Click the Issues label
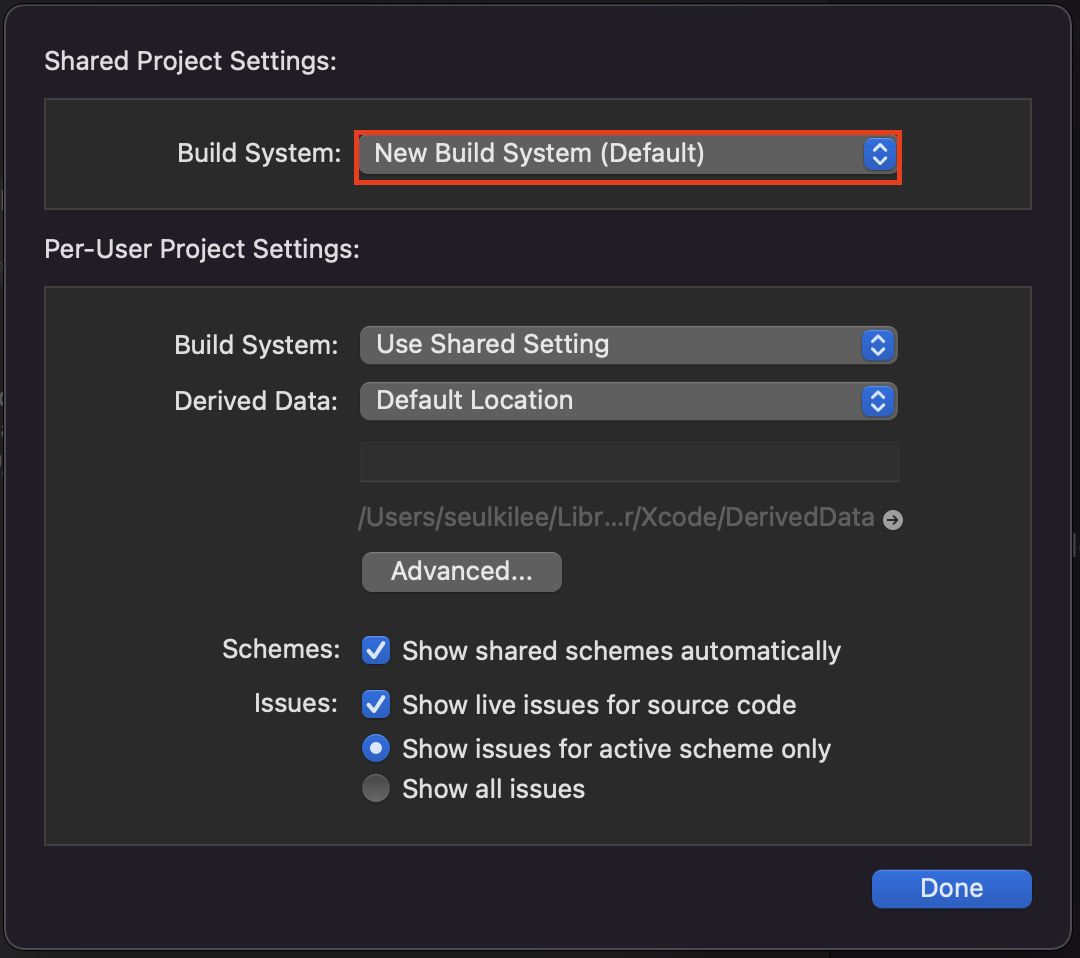1080x958 pixels. [x=296, y=703]
